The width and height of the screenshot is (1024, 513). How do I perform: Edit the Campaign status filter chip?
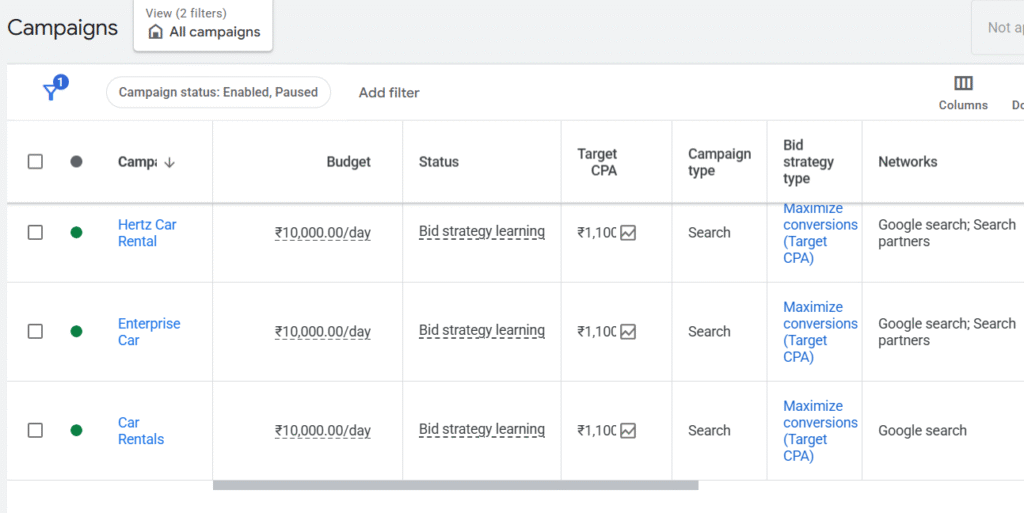coord(218,92)
